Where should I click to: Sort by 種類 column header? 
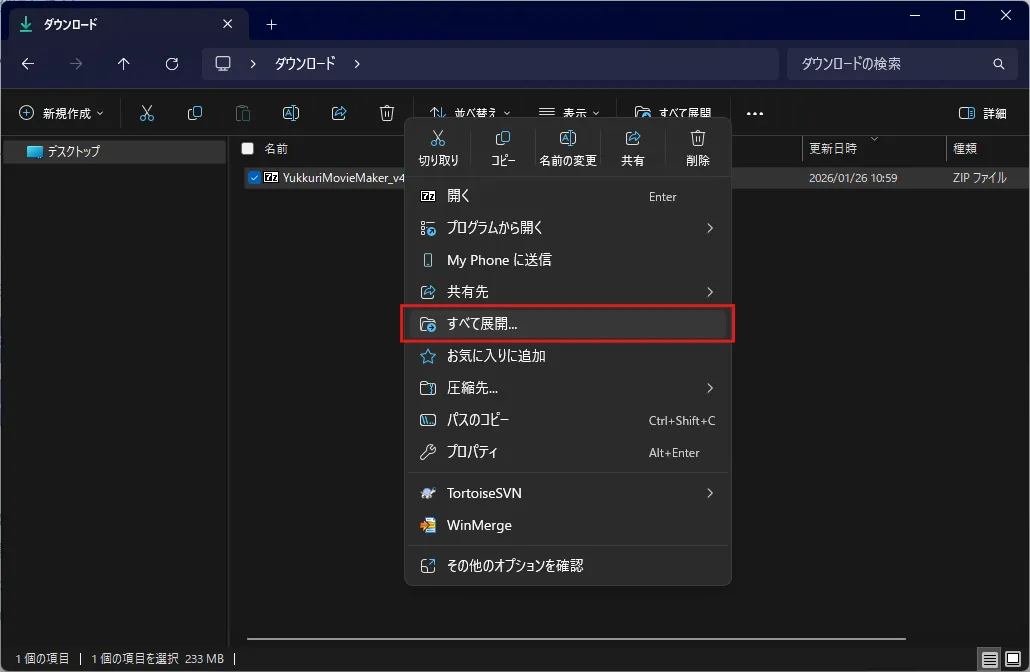965,149
